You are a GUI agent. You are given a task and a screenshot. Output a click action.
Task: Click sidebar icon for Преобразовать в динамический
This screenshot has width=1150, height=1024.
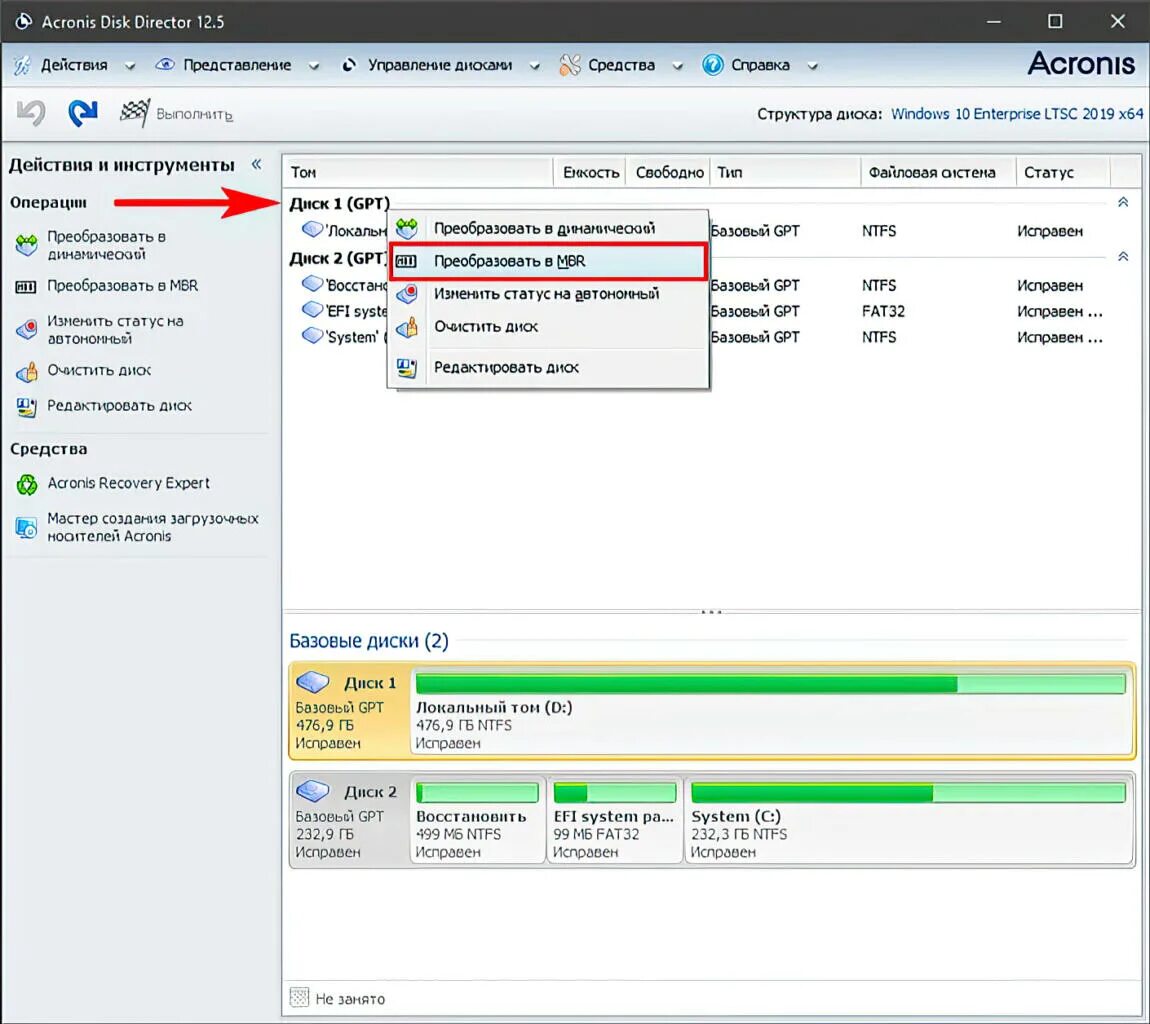26,245
